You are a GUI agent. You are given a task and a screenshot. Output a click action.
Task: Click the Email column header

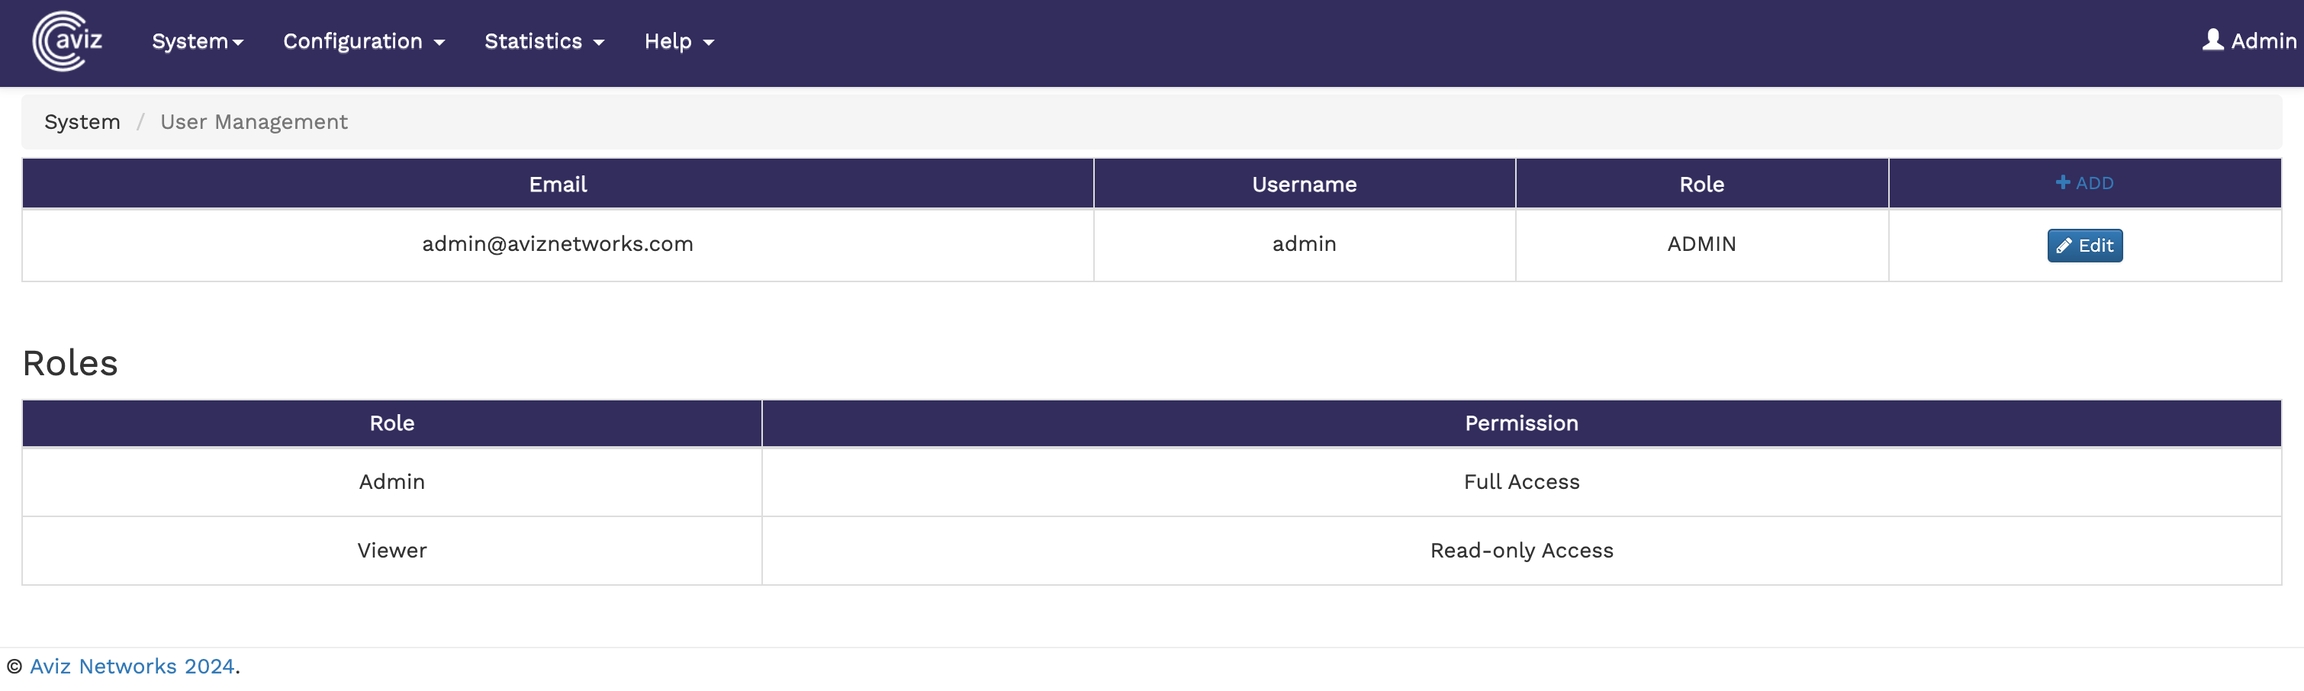click(557, 184)
